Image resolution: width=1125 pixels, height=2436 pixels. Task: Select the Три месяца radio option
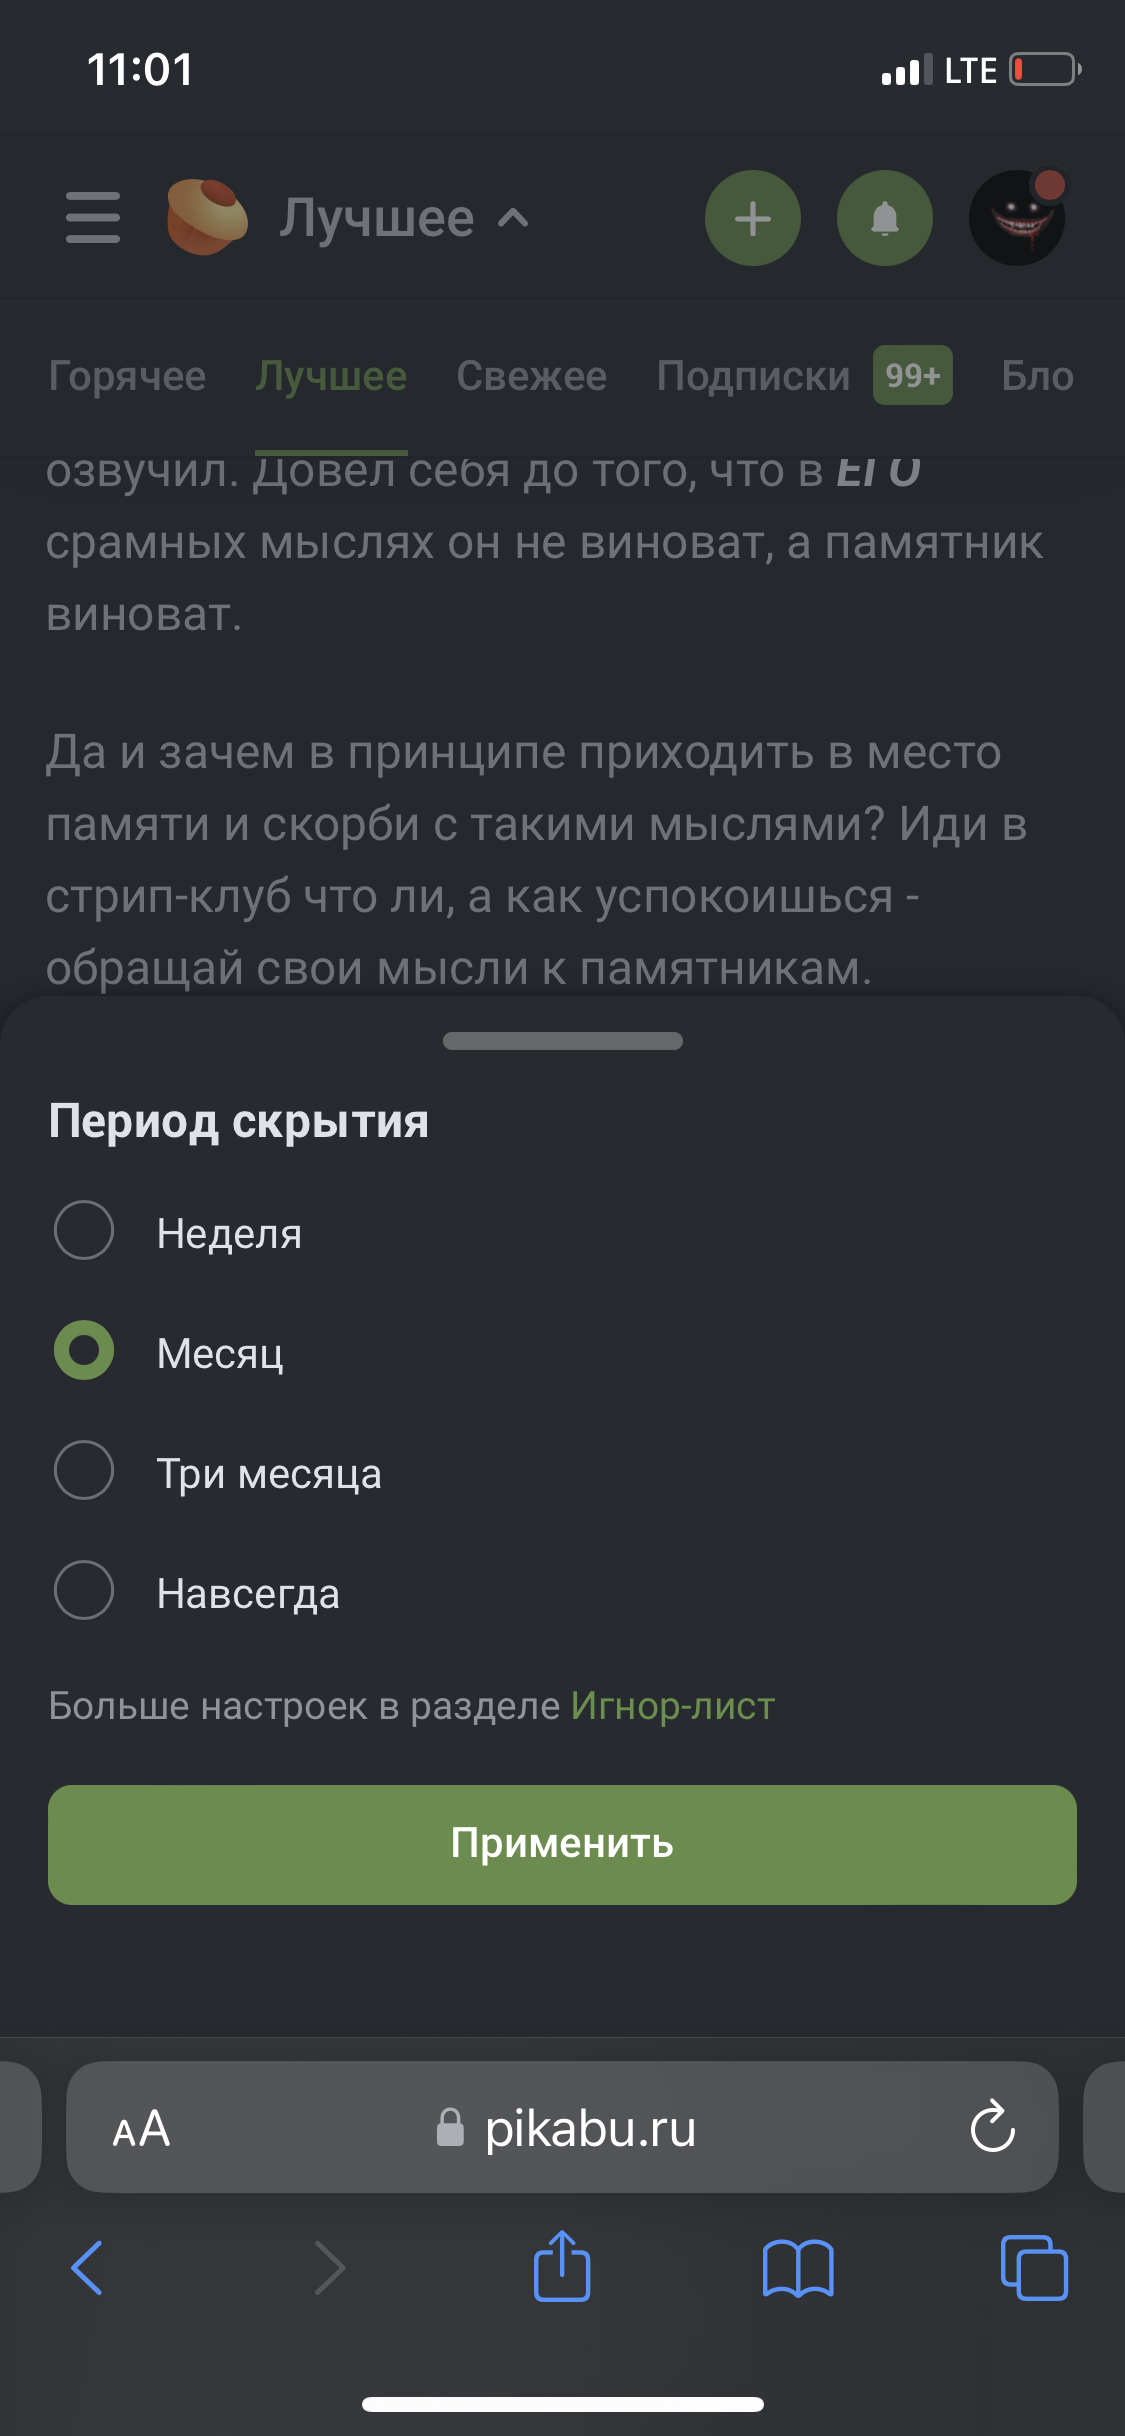pos(84,1471)
